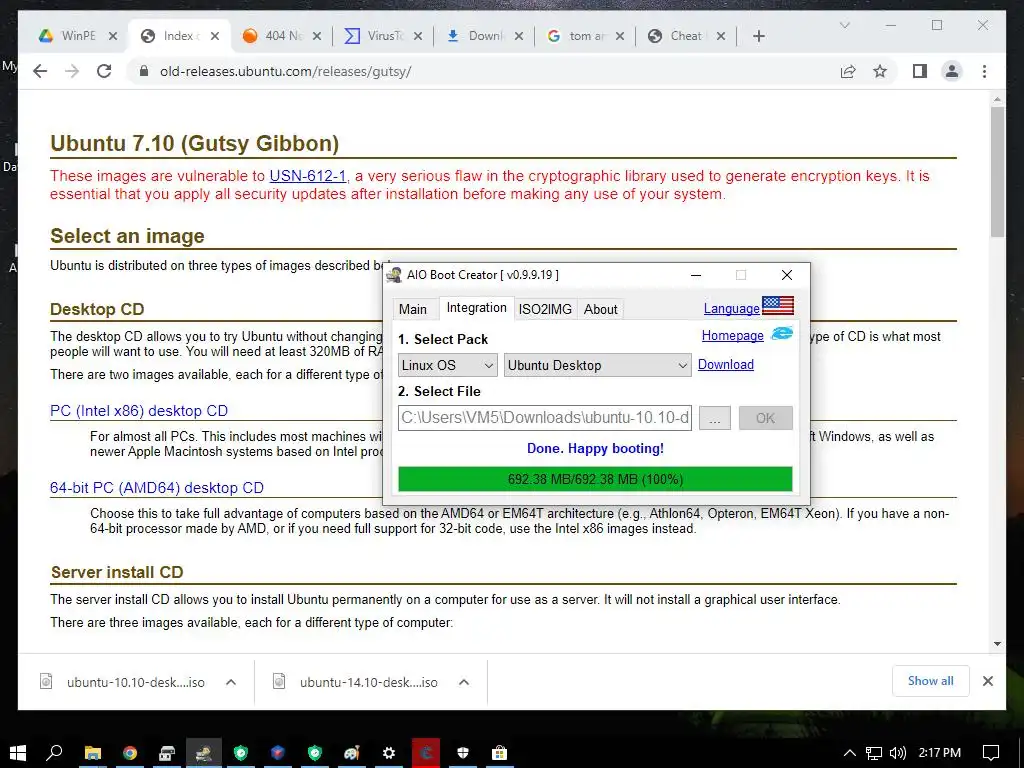Open Paint icon in taskbar
The image size is (1024, 768).
352,753
